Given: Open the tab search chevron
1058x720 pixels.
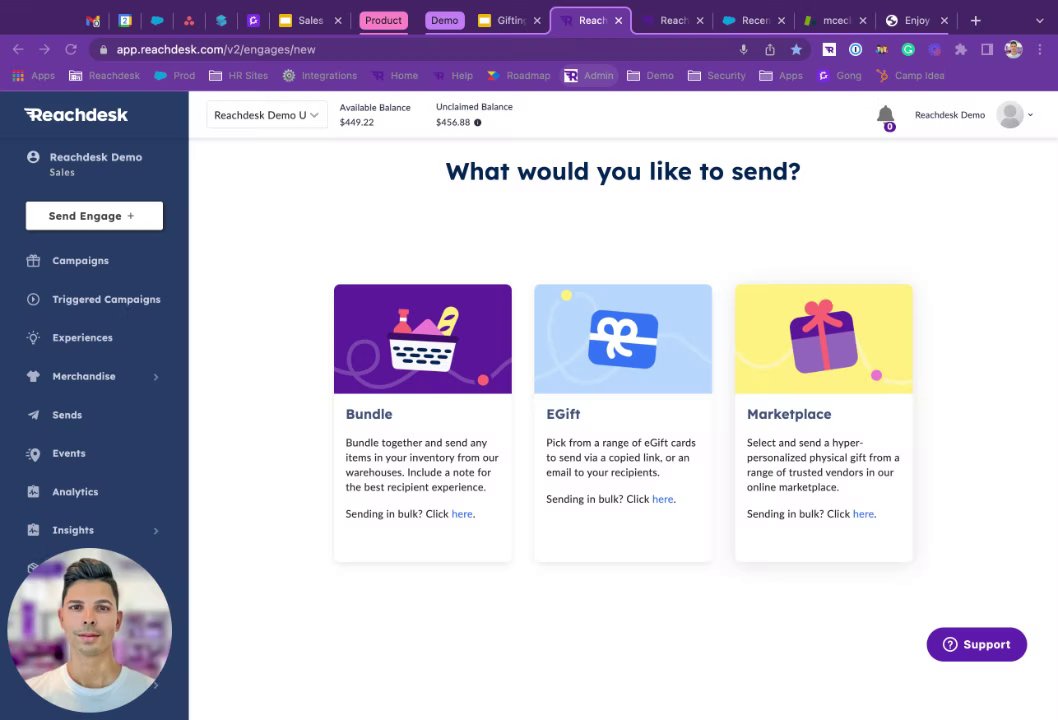Looking at the screenshot, I should pyautogui.click(x=1040, y=21).
